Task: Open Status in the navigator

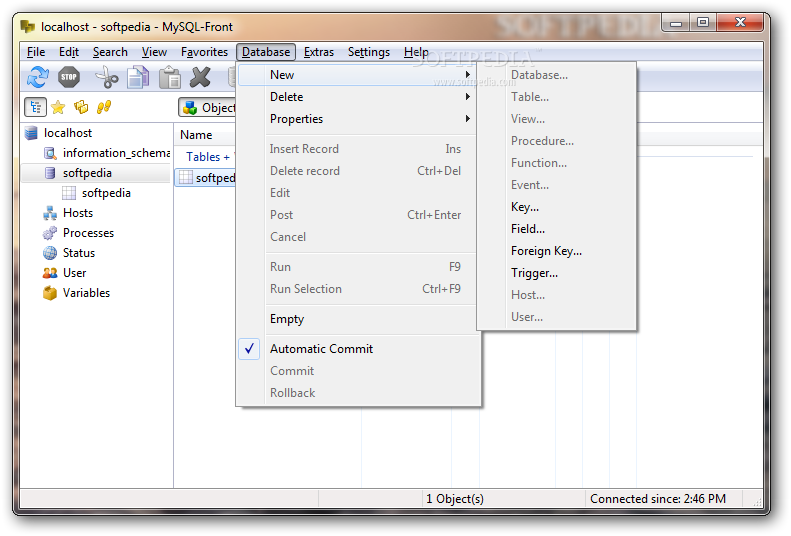Action: (x=79, y=253)
